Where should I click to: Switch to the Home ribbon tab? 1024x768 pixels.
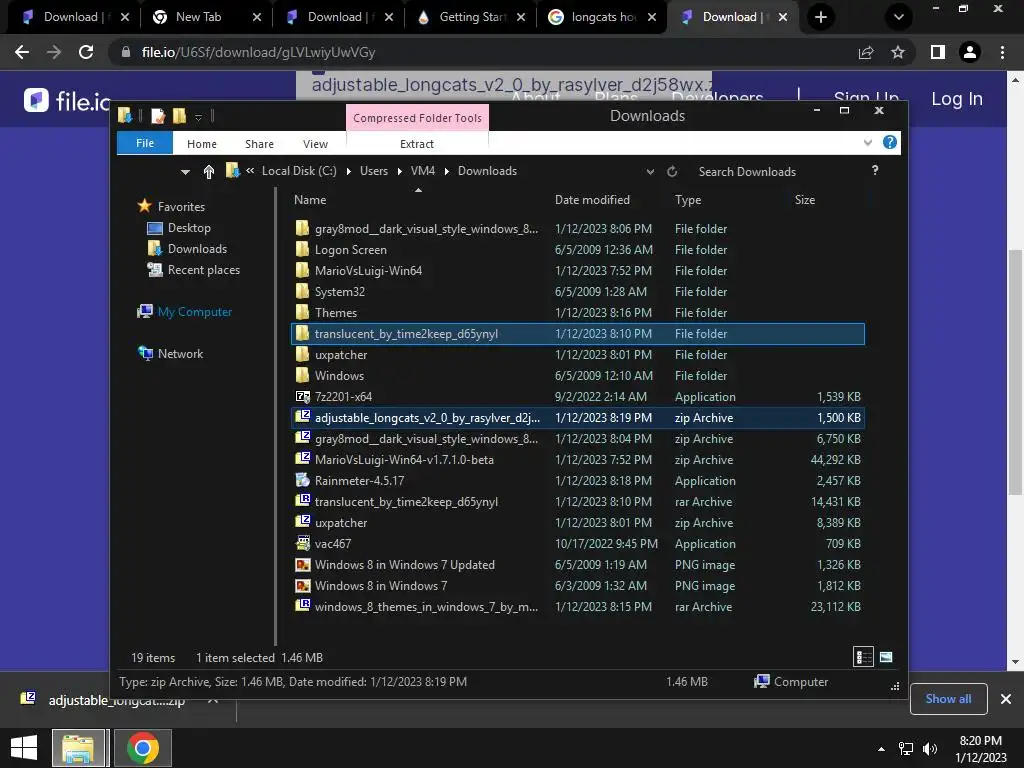pos(201,144)
